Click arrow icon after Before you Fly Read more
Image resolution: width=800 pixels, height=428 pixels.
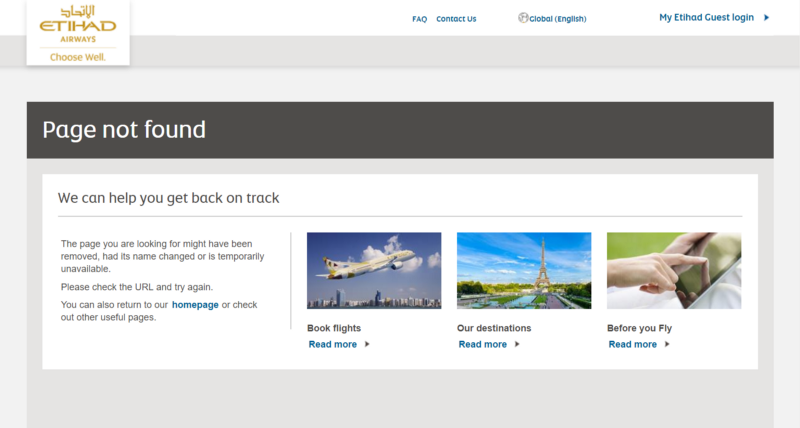(667, 344)
